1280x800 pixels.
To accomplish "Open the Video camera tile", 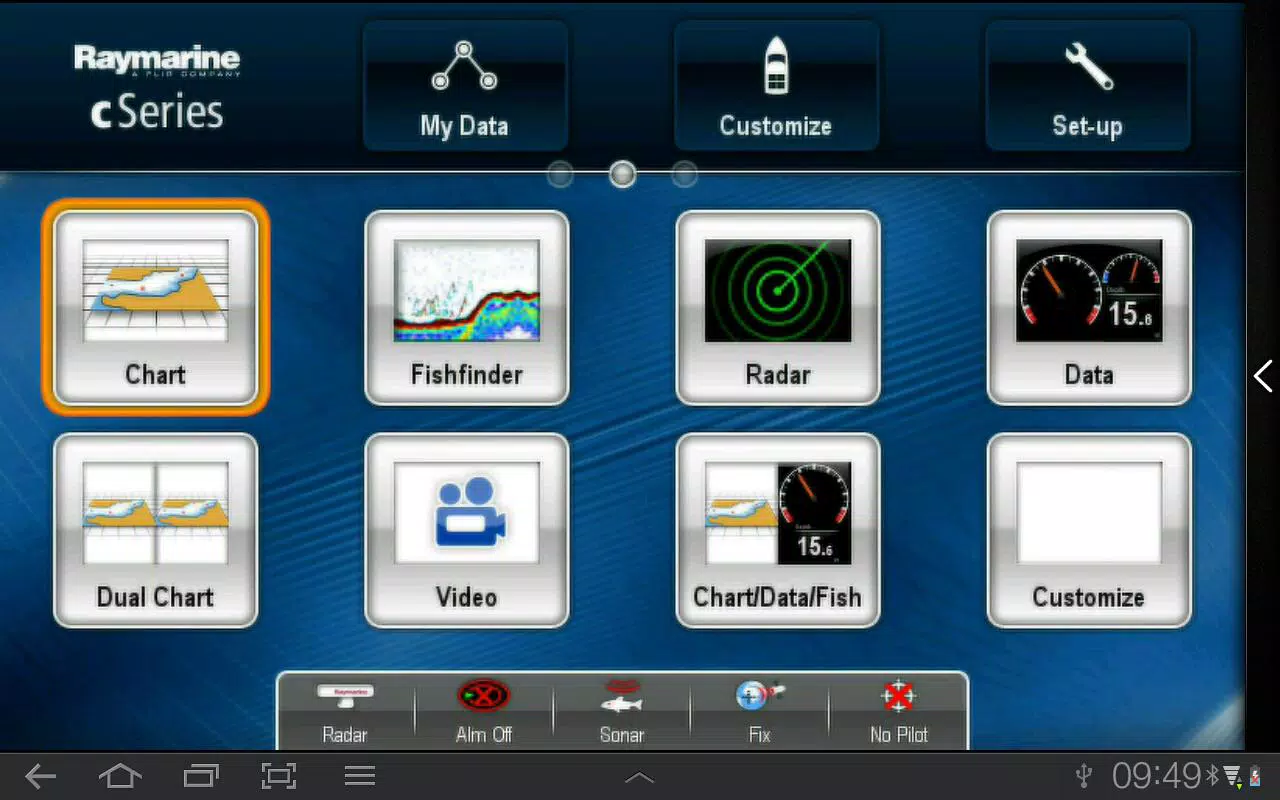I will 466,530.
